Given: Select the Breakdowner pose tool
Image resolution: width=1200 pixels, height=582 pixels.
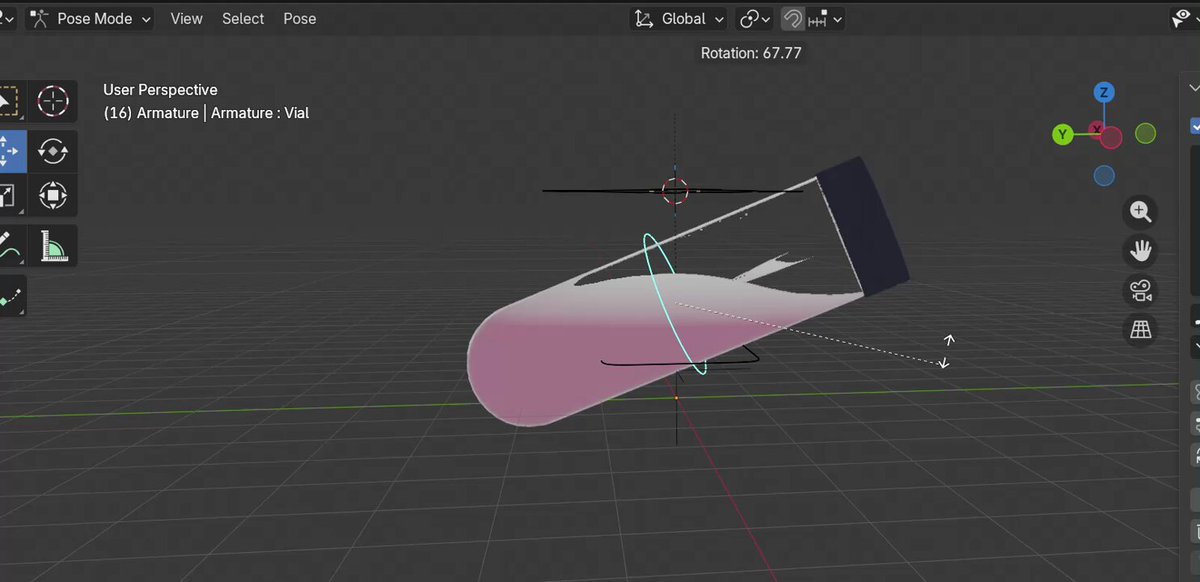Looking at the screenshot, I should coord(10,297).
